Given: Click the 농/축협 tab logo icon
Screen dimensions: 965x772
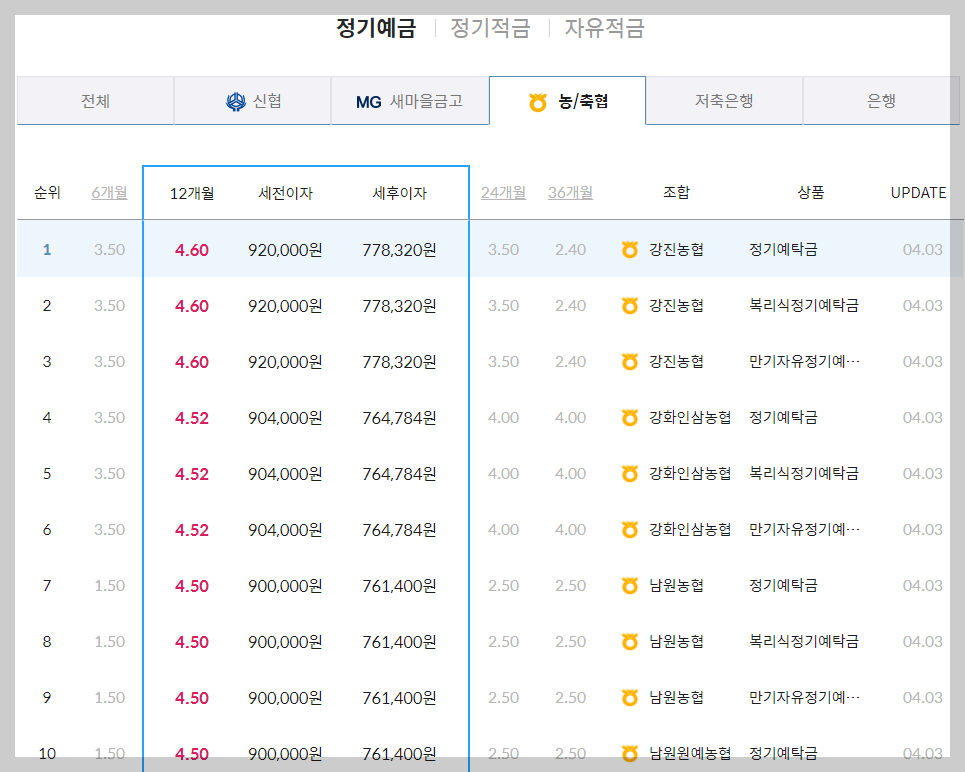Looking at the screenshot, I should [x=538, y=102].
